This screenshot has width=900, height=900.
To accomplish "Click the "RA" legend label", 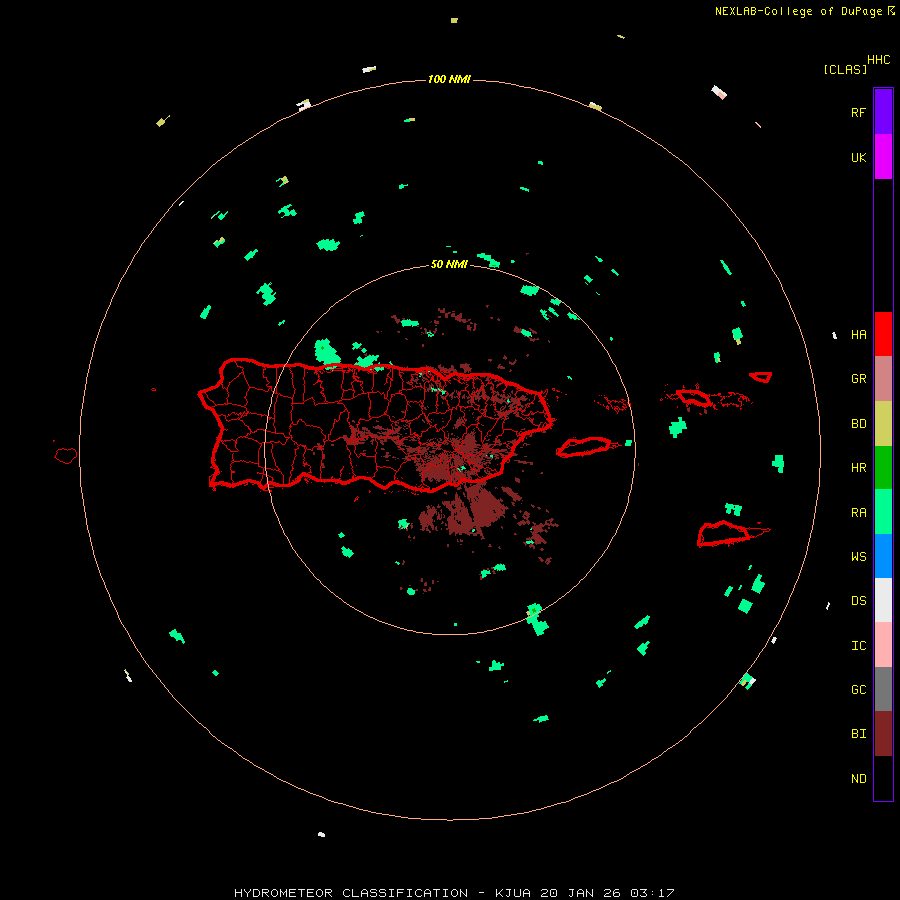I will pos(858,513).
